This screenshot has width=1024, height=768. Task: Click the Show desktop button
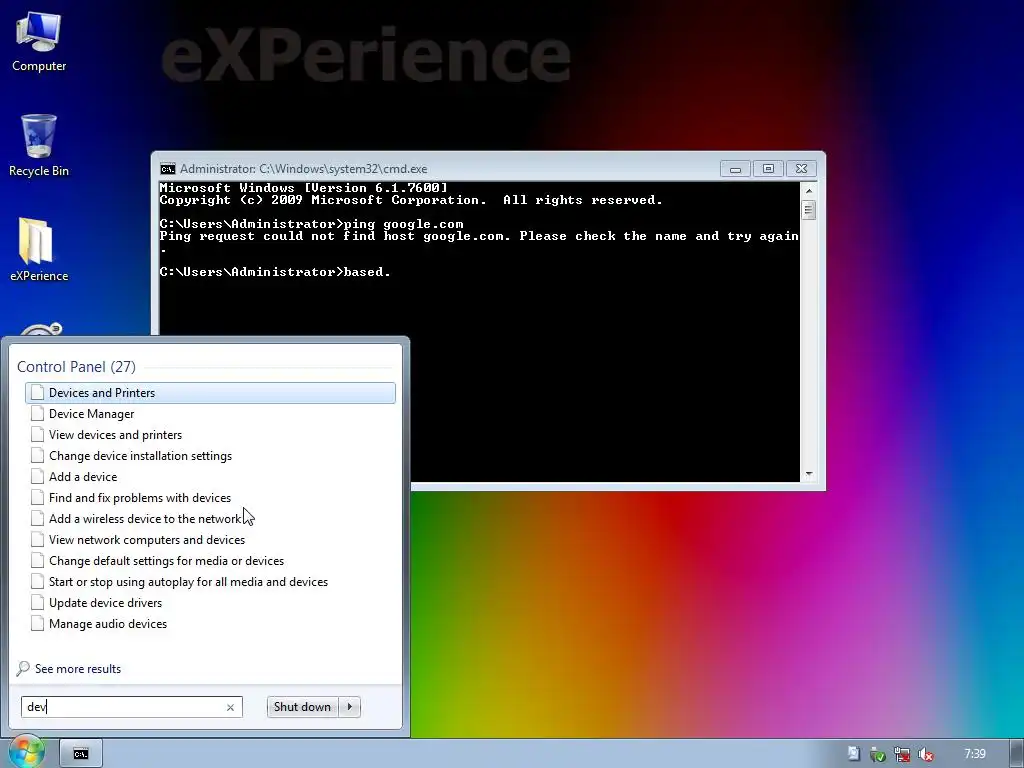point(1016,754)
